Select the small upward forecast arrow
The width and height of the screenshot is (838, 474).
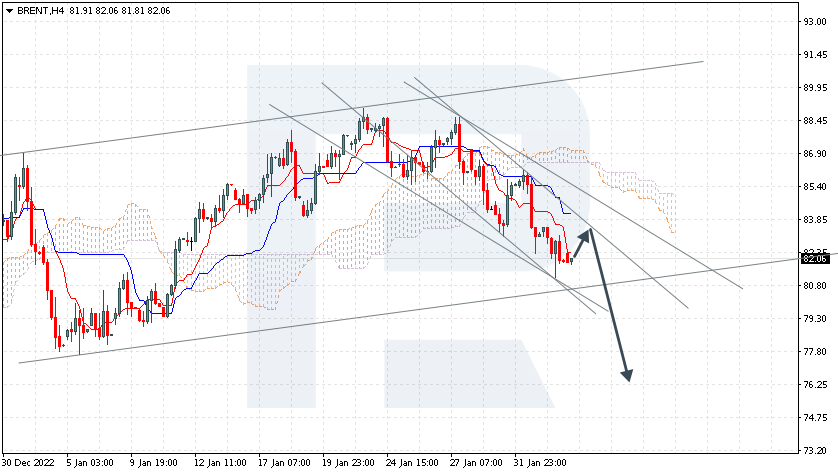point(580,248)
